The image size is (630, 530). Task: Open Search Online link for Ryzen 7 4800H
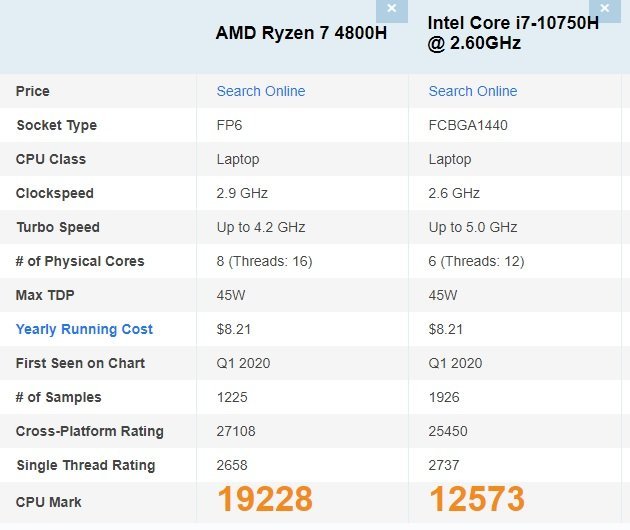tap(261, 91)
